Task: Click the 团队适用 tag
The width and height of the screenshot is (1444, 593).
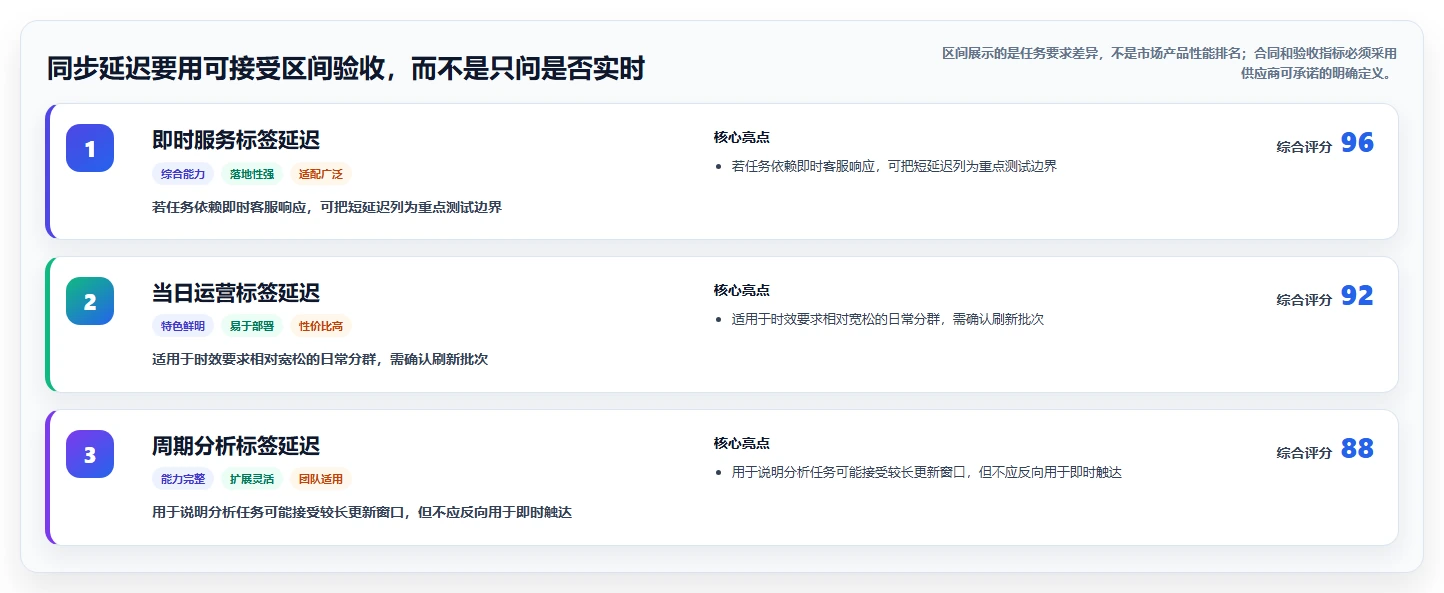Action: click(x=321, y=479)
